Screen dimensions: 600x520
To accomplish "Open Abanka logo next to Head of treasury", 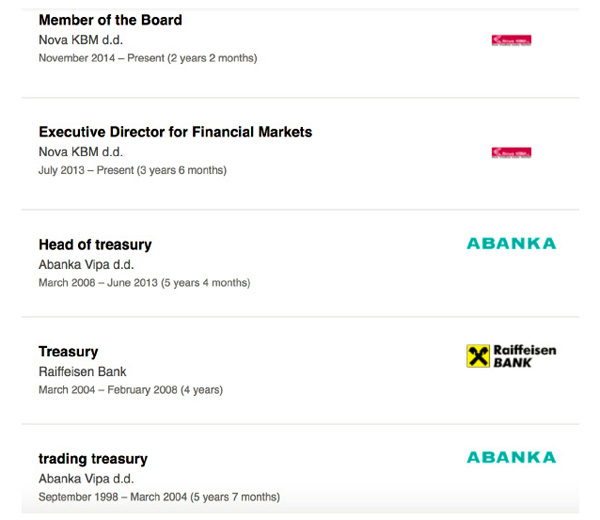I will pos(511,244).
